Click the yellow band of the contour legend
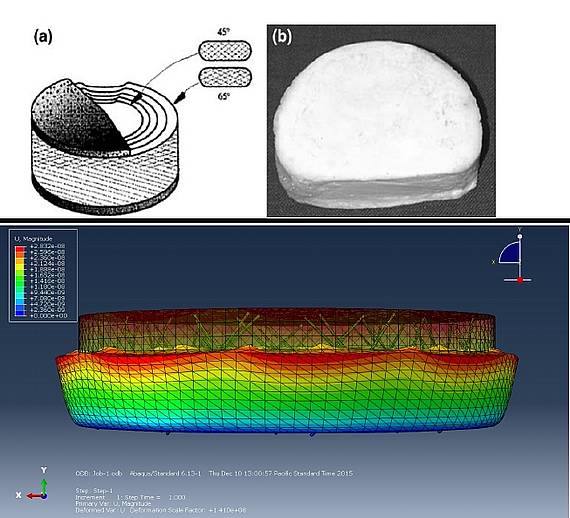This screenshot has width=570, height=518. 20,267
